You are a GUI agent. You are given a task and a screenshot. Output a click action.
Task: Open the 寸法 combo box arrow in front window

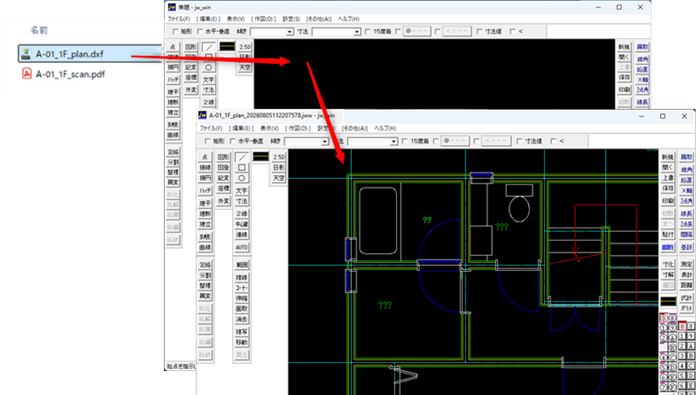click(x=393, y=141)
